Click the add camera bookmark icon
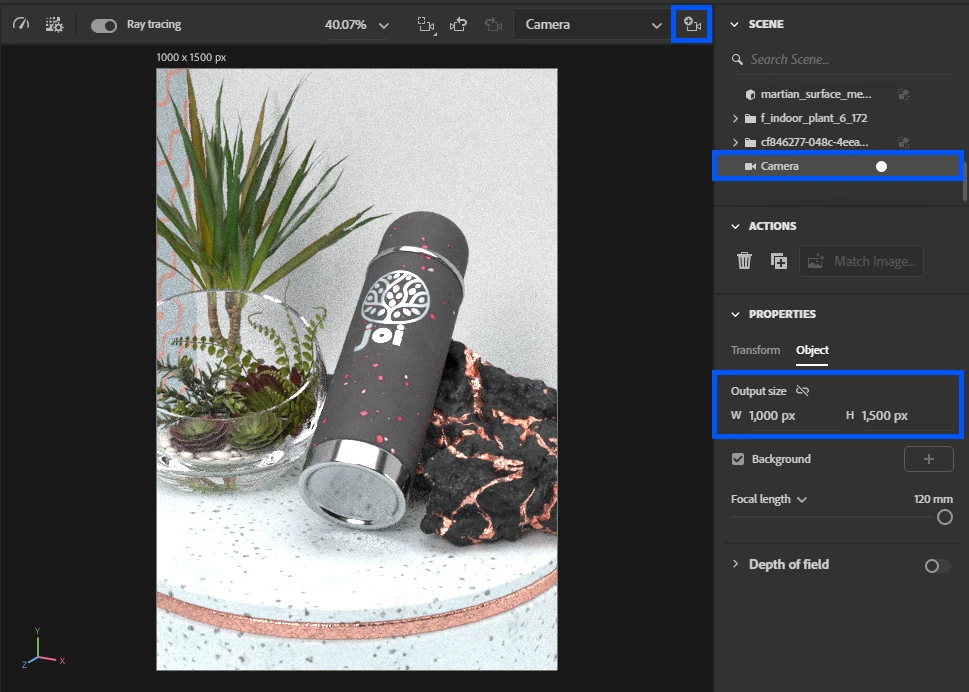 [692, 25]
